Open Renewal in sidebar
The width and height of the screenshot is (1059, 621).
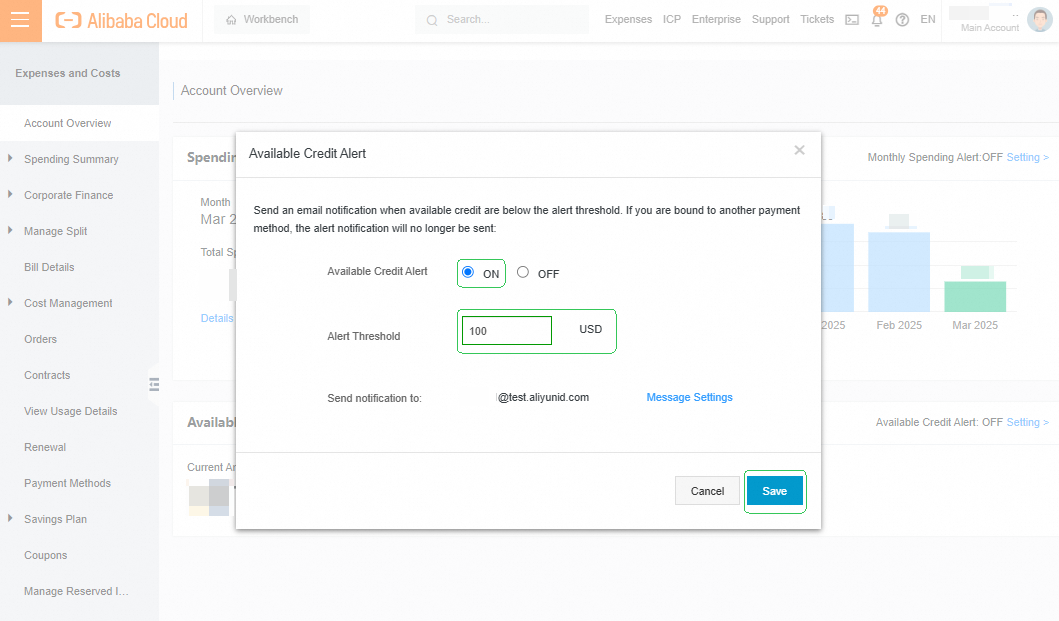(45, 447)
